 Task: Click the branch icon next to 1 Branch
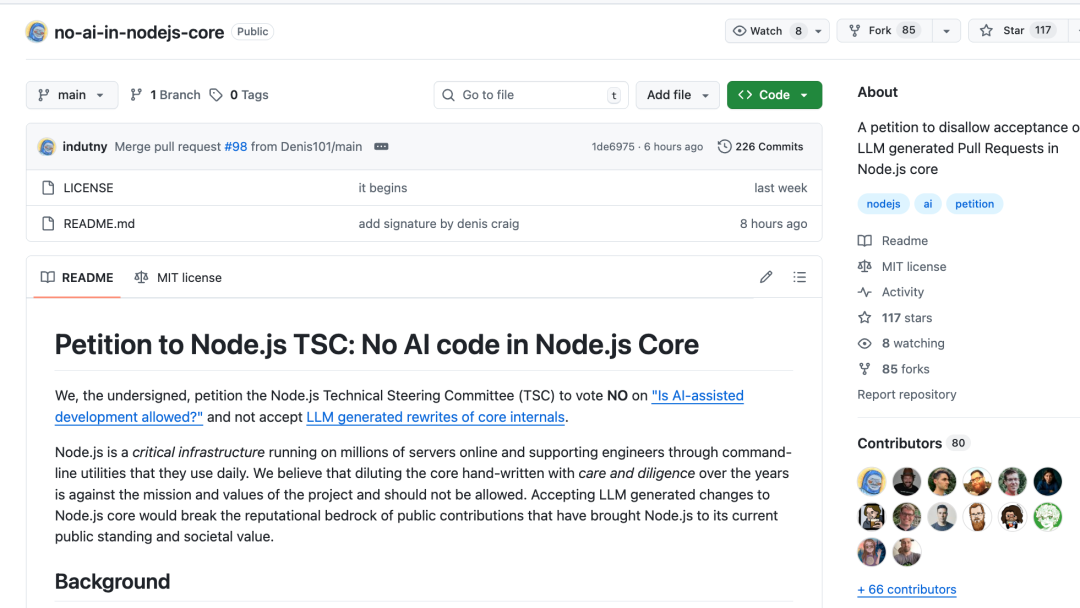[x=137, y=94]
